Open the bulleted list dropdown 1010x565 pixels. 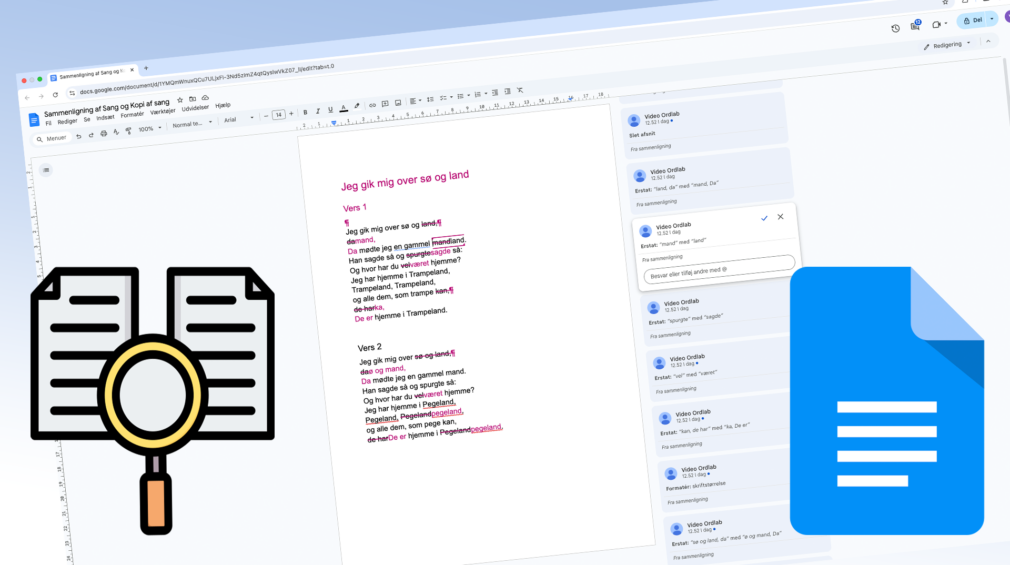point(463,96)
